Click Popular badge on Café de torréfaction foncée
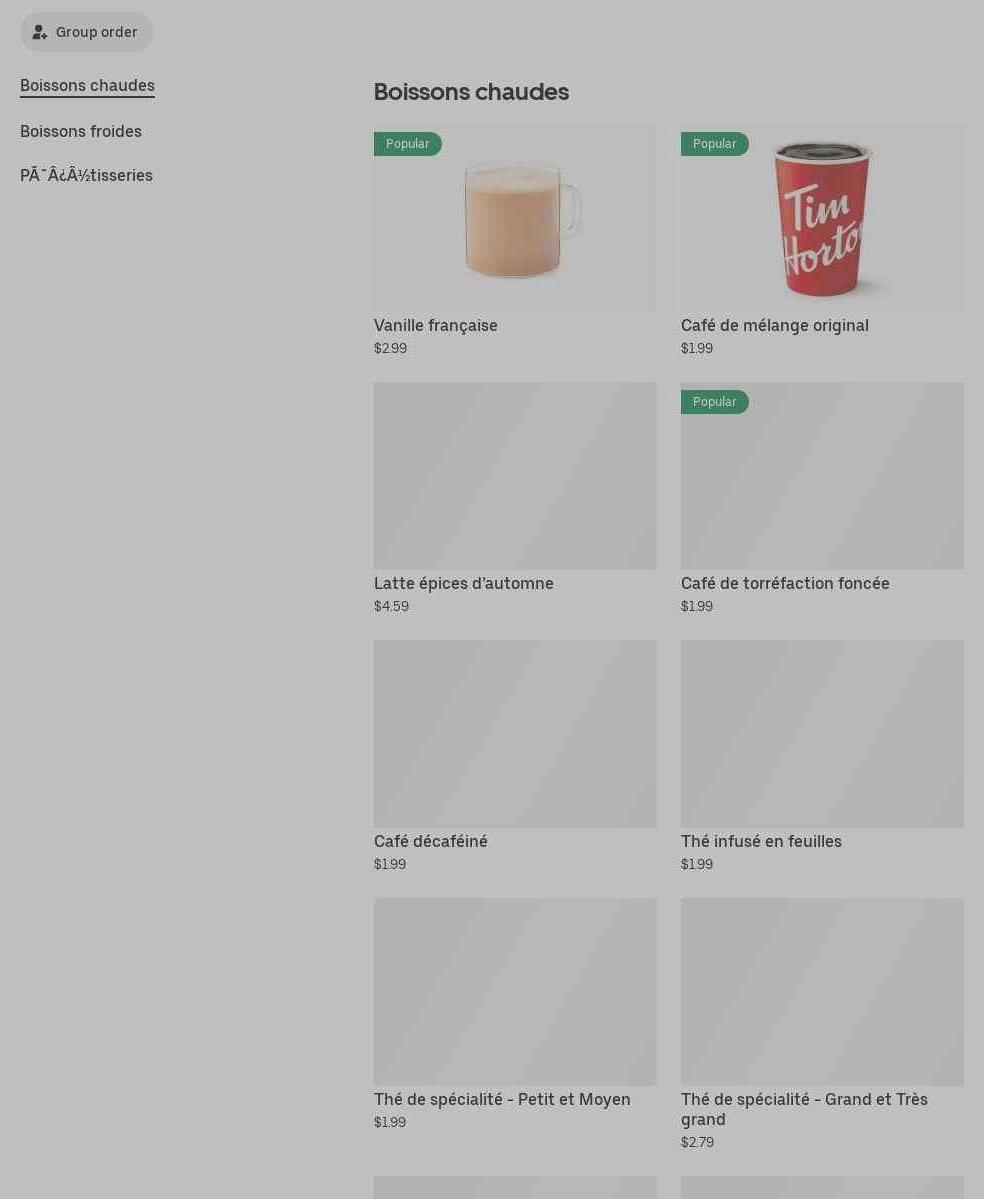 coord(714,402)
